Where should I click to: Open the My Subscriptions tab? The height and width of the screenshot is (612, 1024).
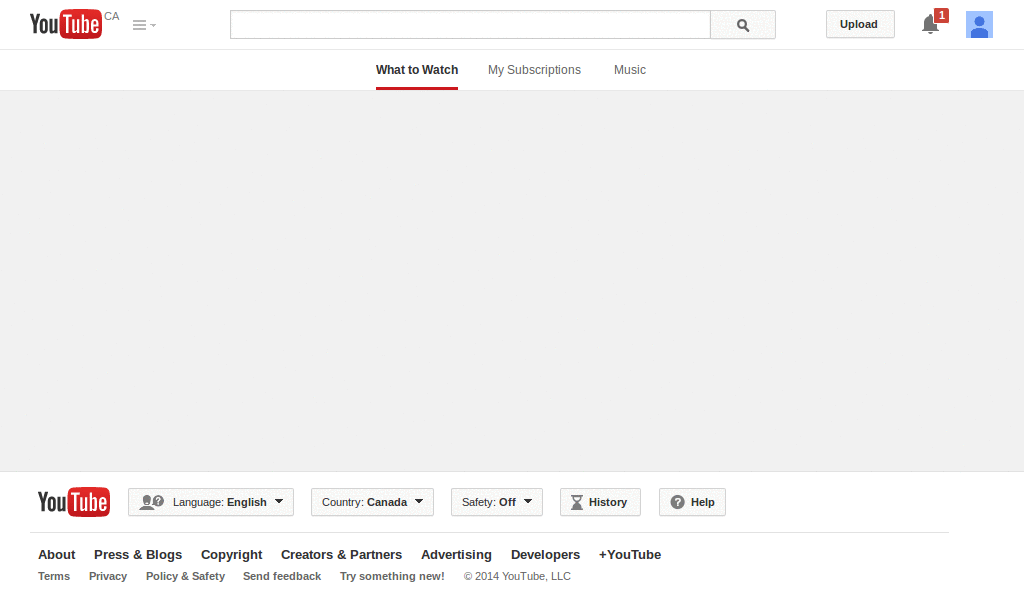534,70
